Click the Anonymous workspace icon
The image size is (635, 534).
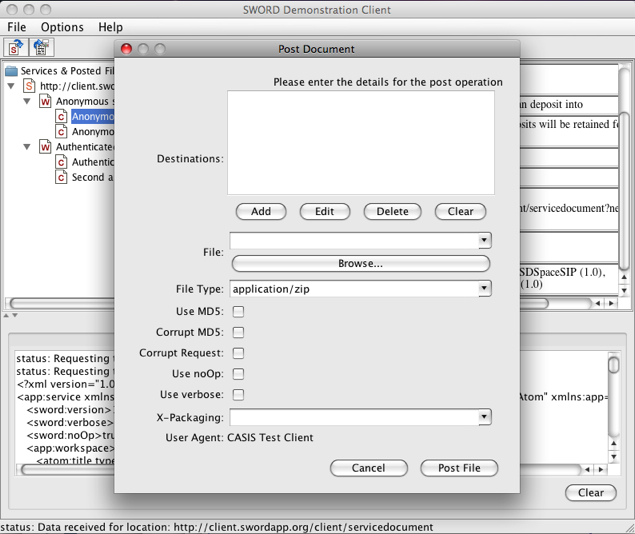pos(45,101)
